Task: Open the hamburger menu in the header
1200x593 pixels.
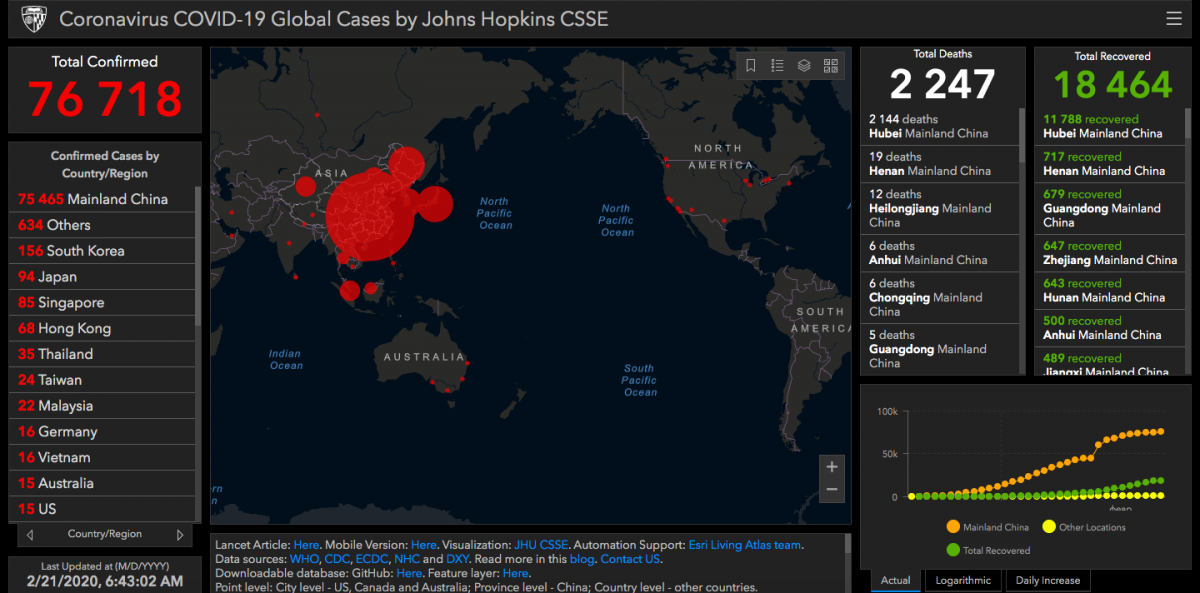Action: (1173, 19)
